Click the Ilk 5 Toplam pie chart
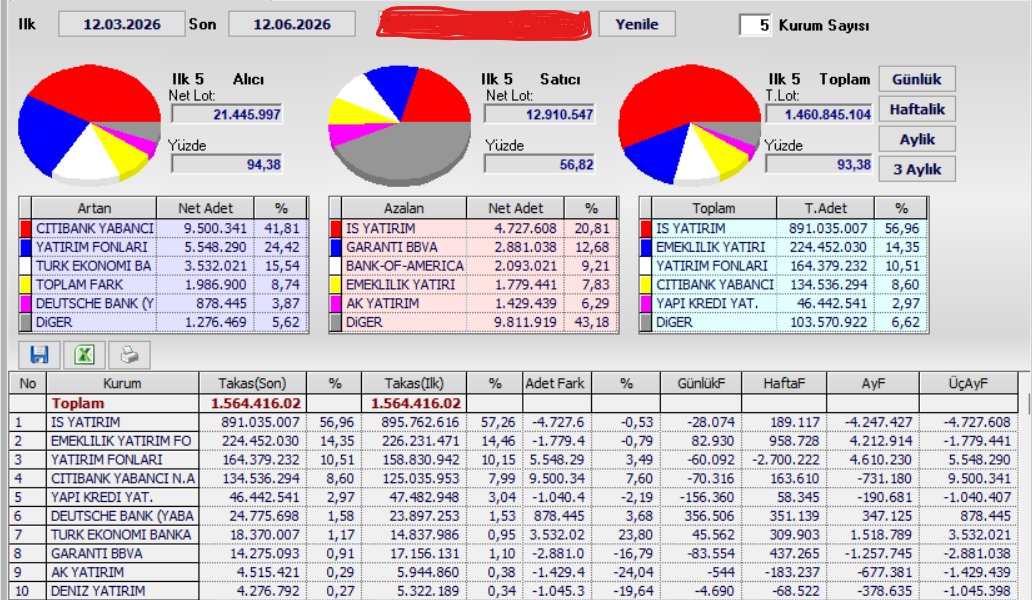 [x=689, y=125]
